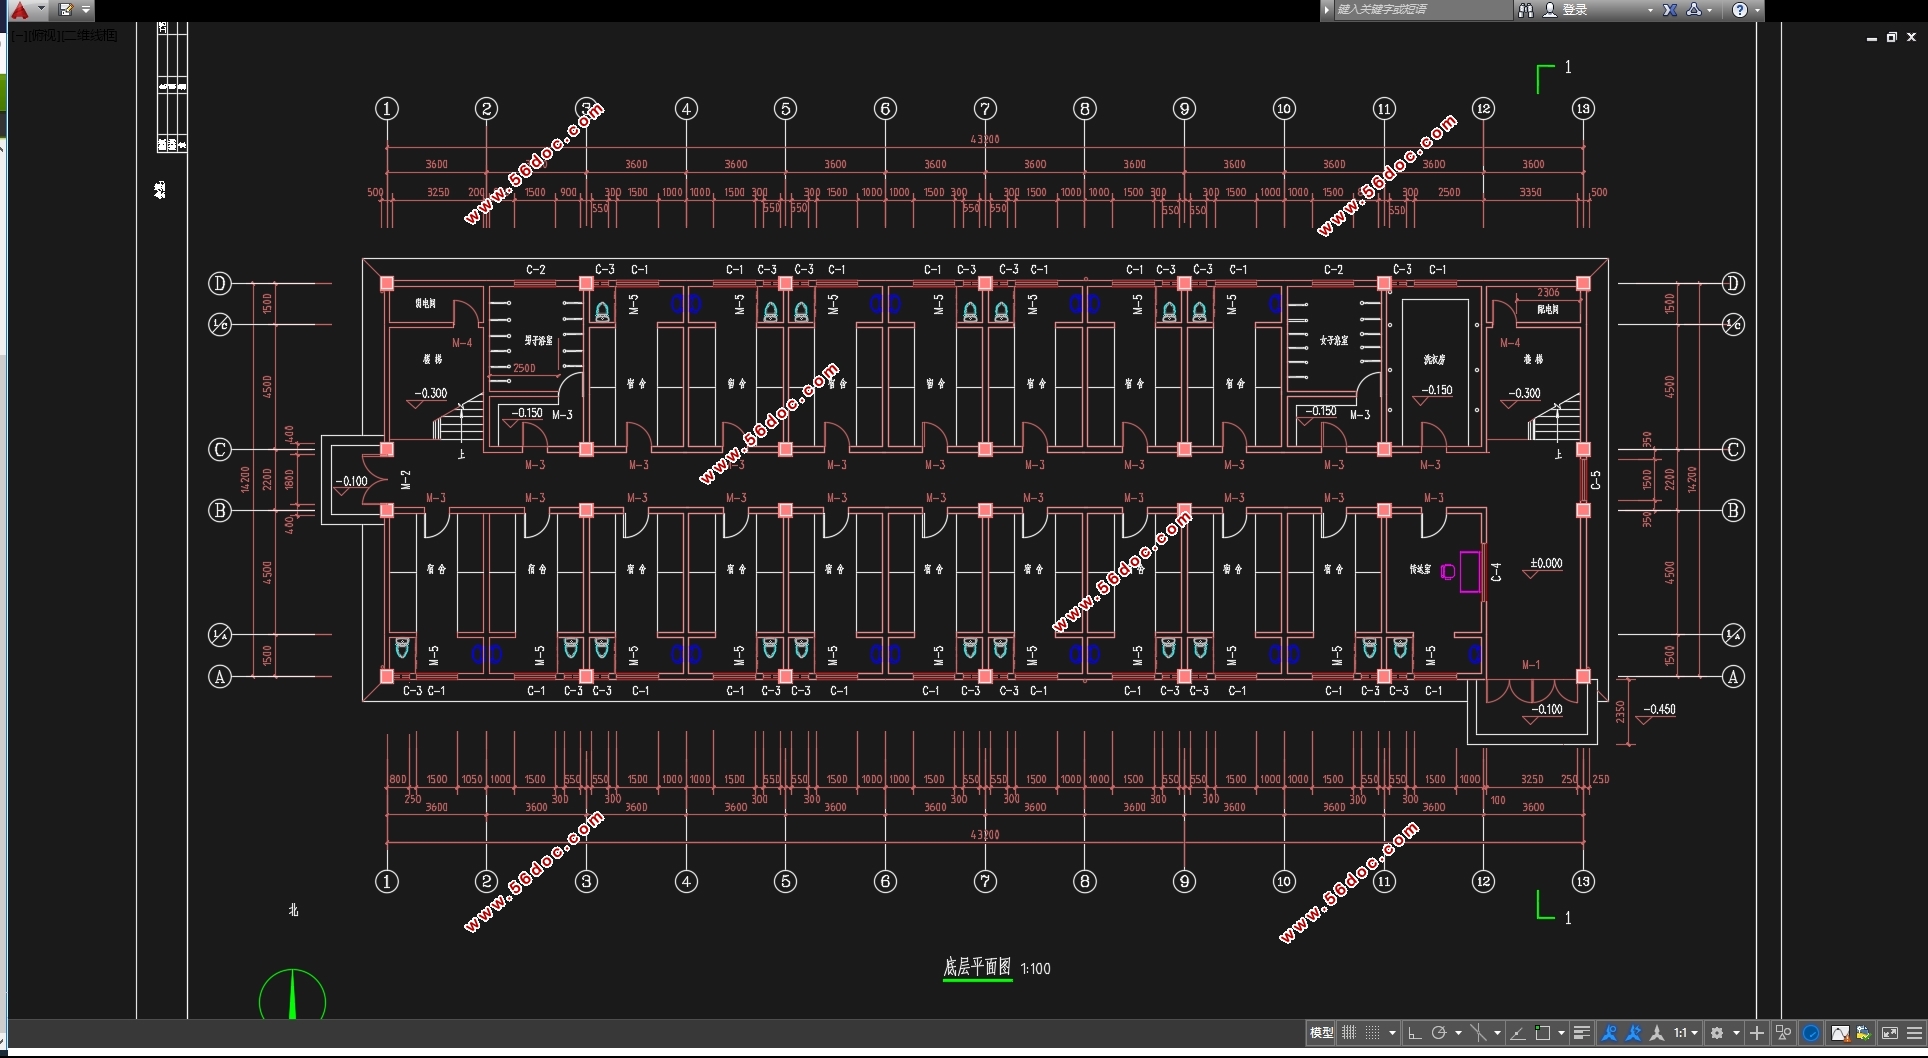
Task: Expand the Quick Access Toolbar customize arrow
Action: pos(86,10)
